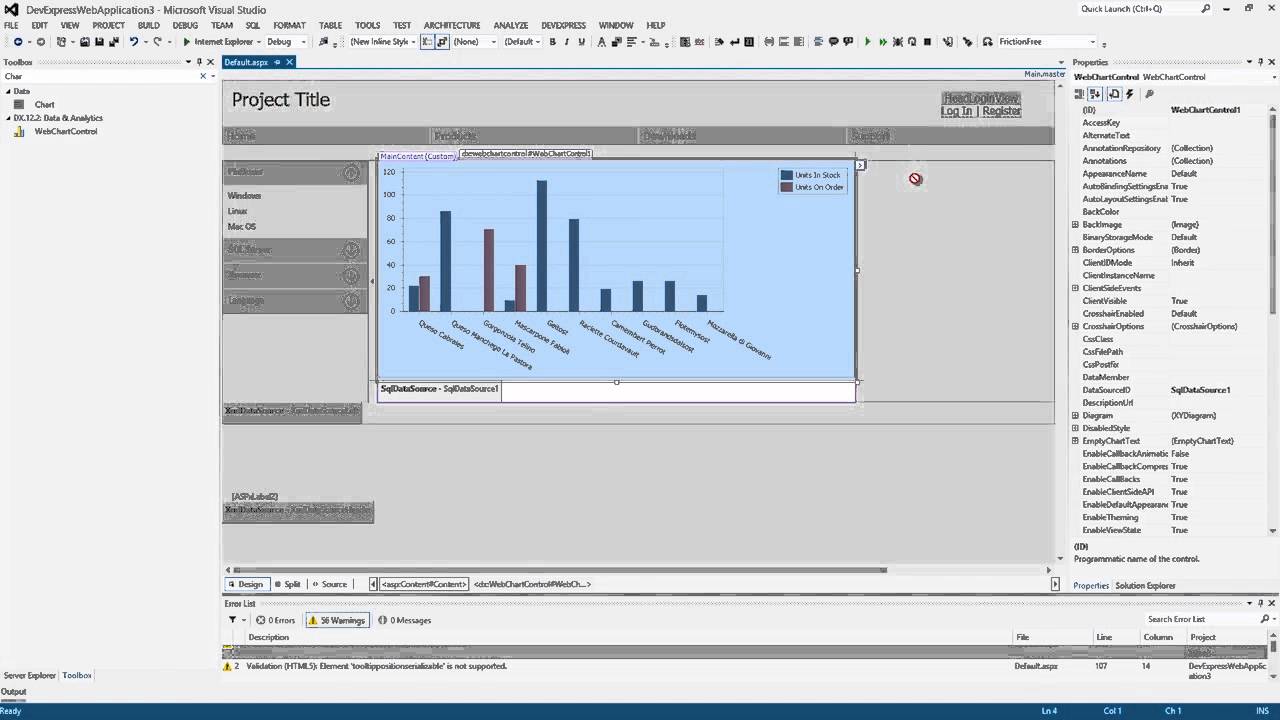Show properties in Categorized view
The width and height of the screenshot is (1280, 720).
(1080, 94)
